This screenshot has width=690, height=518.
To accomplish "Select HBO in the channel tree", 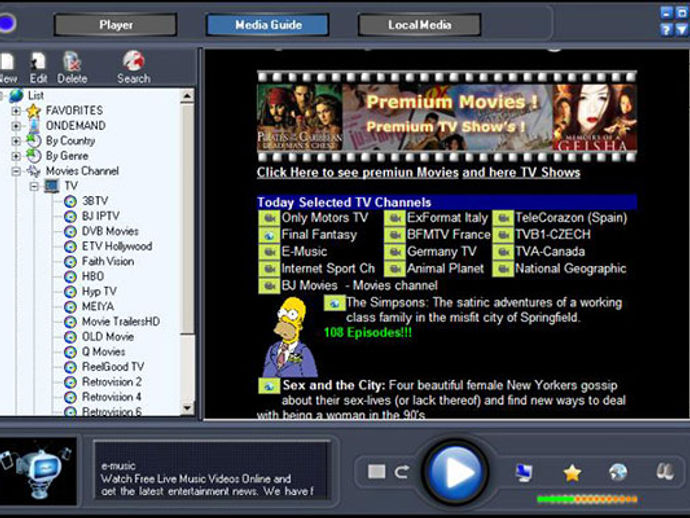I will [93, 276].
